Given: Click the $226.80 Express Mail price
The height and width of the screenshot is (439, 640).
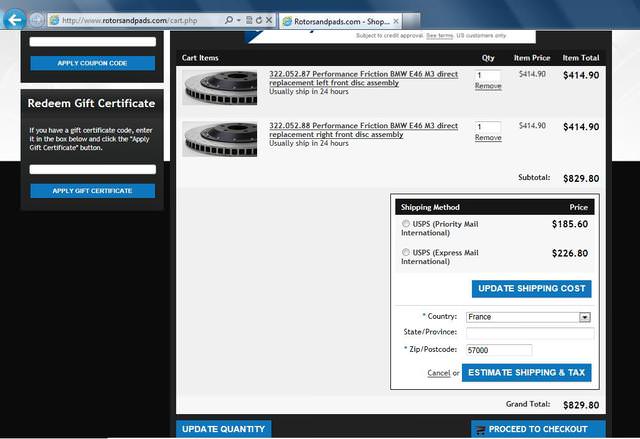Looking at the screenshot, I should tap(570, 253).
